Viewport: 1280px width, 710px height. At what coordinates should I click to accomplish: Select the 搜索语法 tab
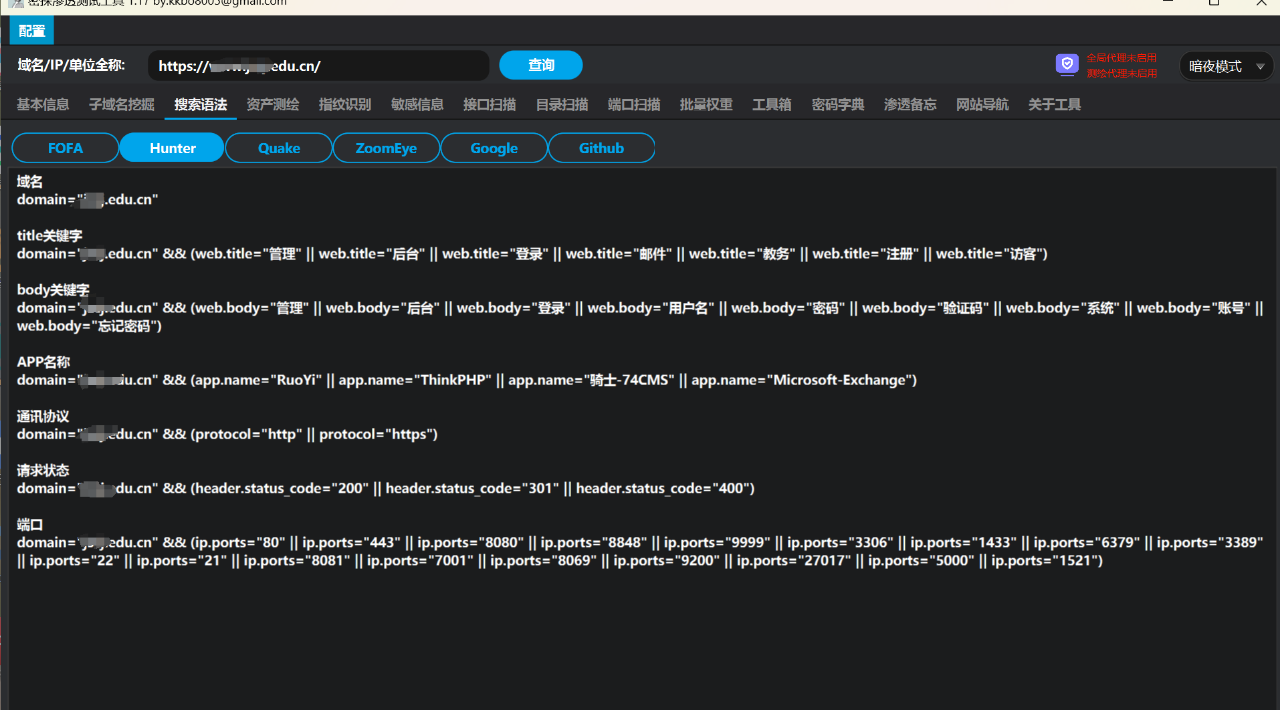tap(201, 105)
